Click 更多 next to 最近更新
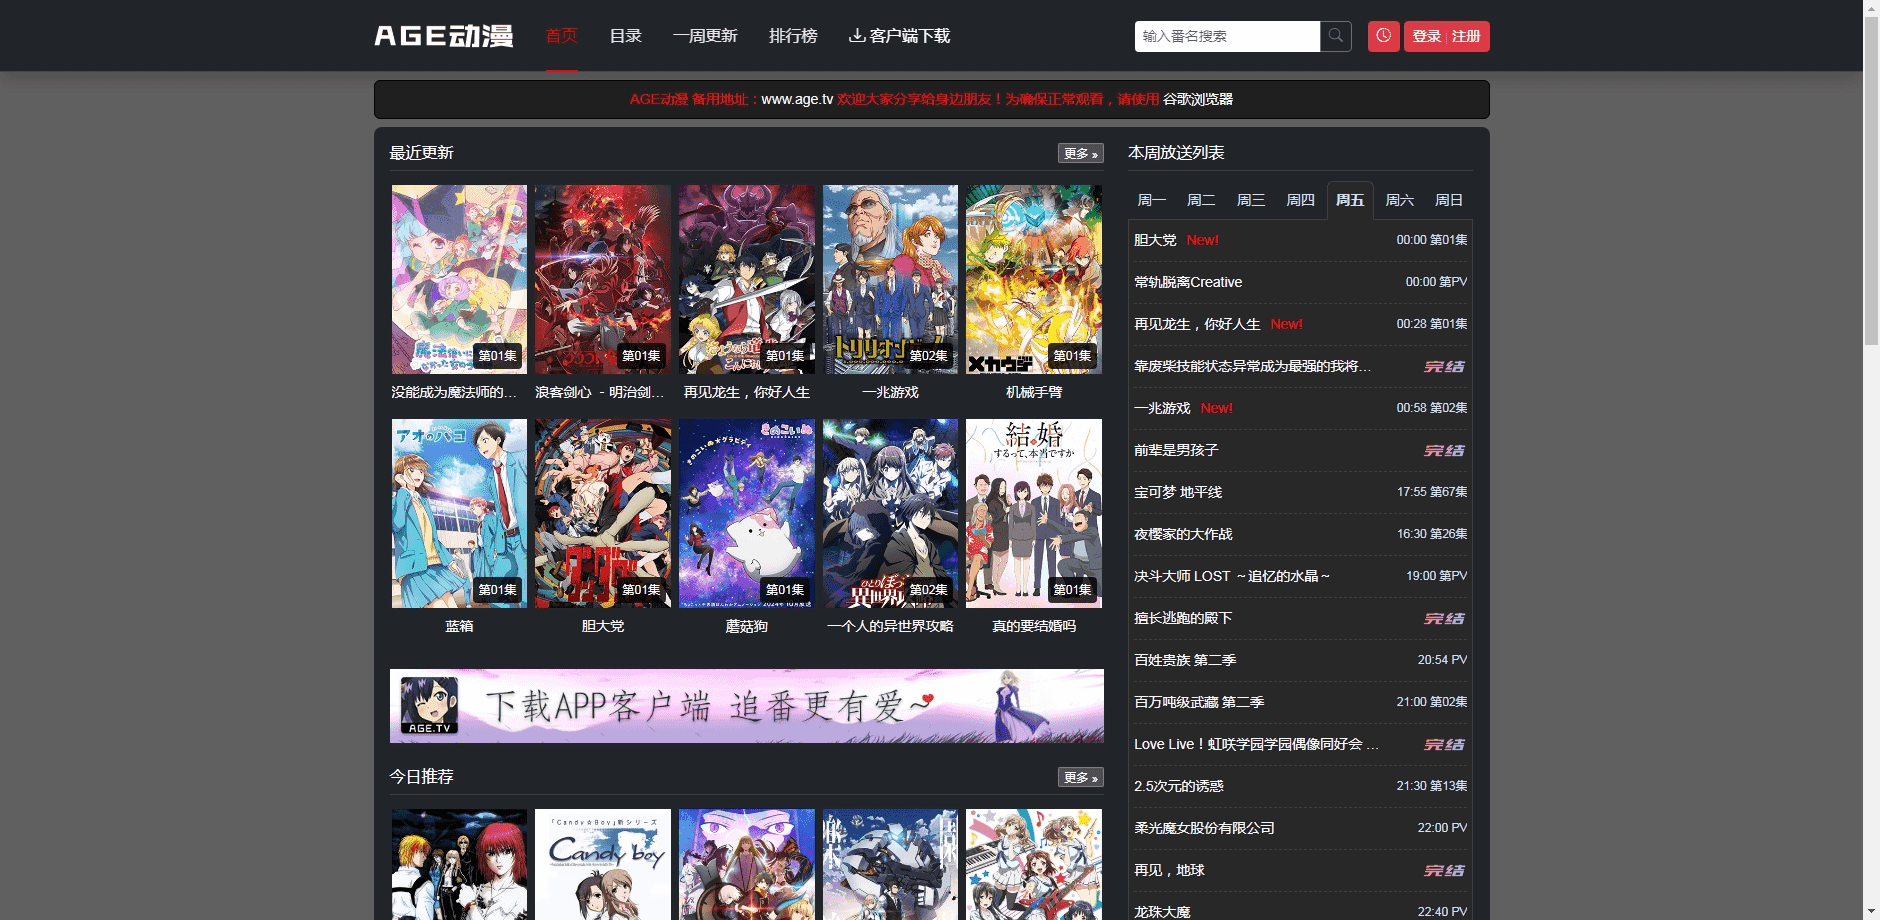 1081,153
